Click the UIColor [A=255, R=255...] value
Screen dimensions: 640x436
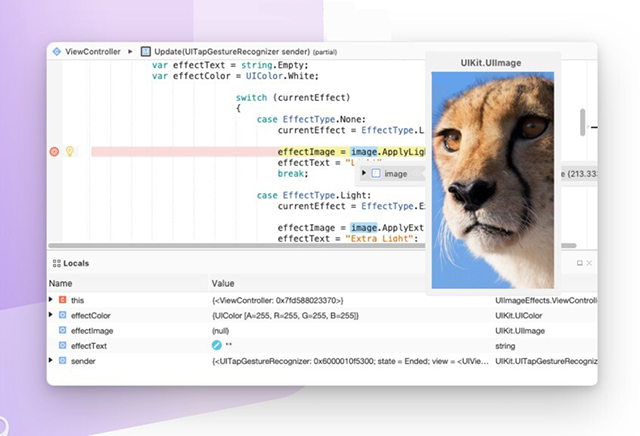click(x=285, y=316)
